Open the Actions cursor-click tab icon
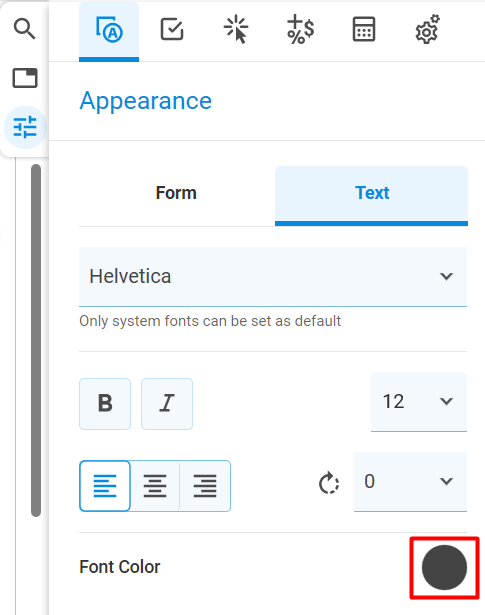 pos(236,29)
